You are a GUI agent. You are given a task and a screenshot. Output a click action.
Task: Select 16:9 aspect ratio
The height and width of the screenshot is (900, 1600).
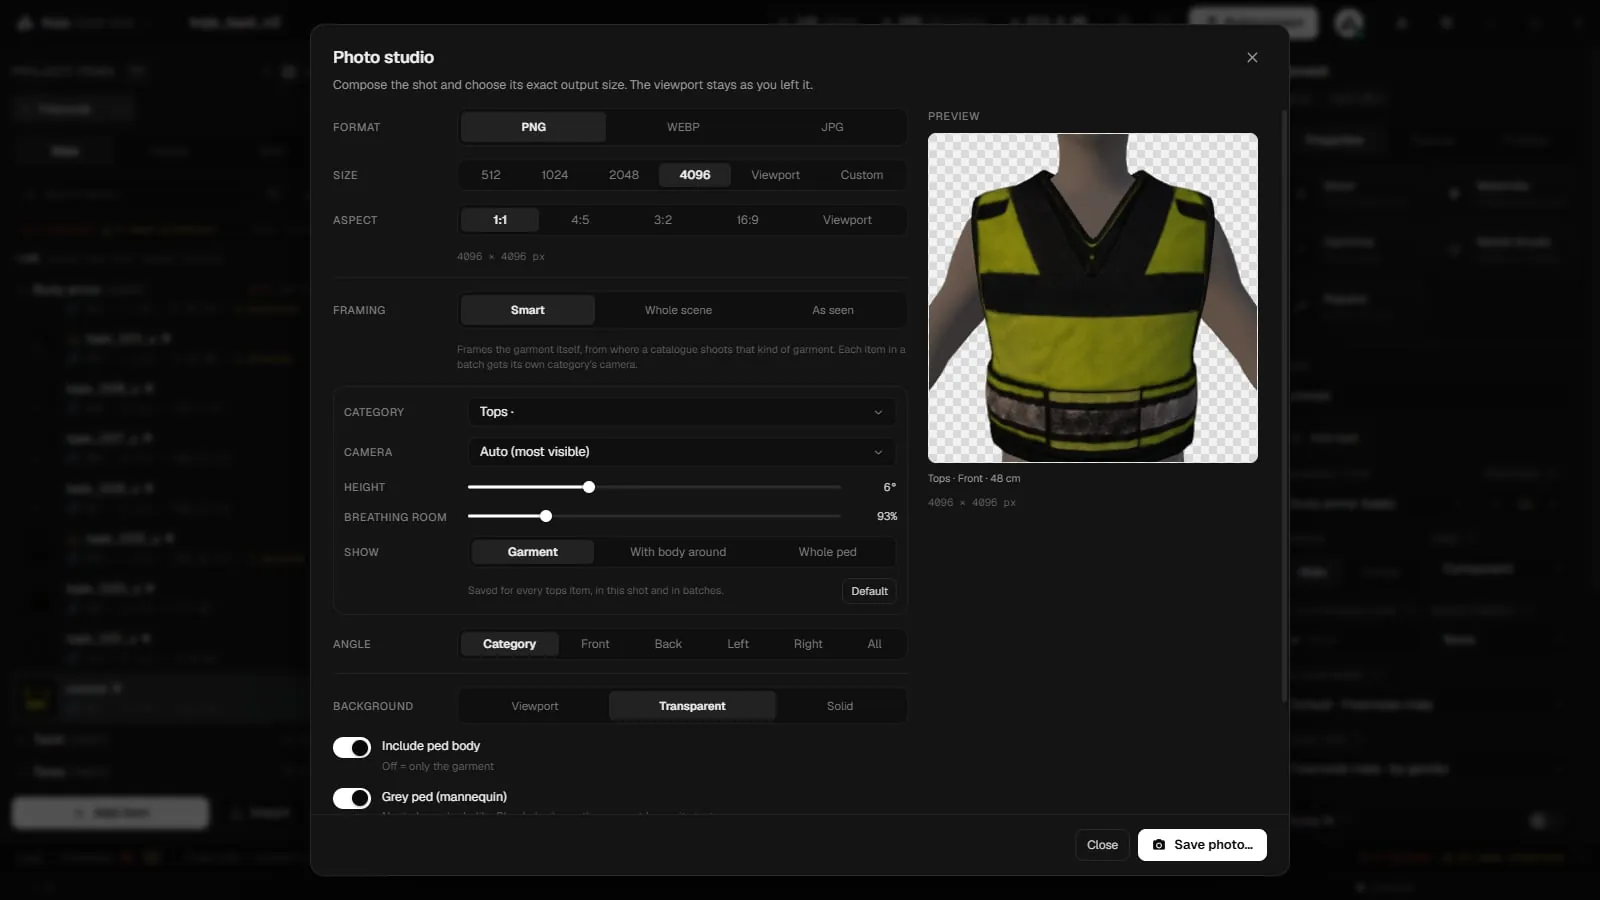pos(747,220)
